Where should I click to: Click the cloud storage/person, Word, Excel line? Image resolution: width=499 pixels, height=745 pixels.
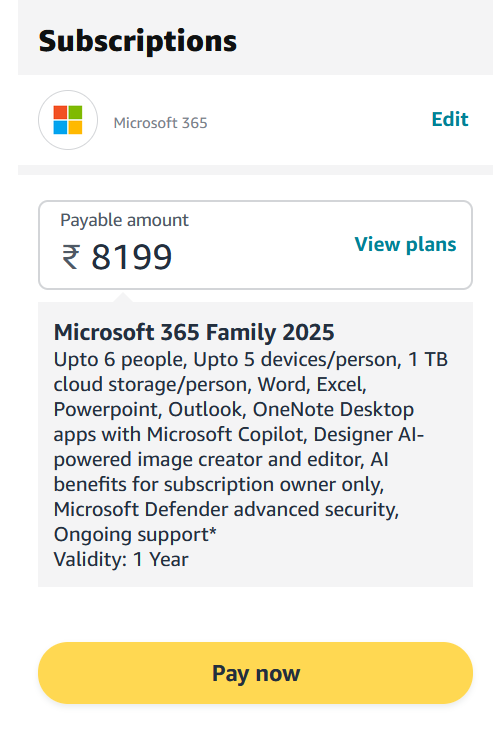click(x=210, y=384)
